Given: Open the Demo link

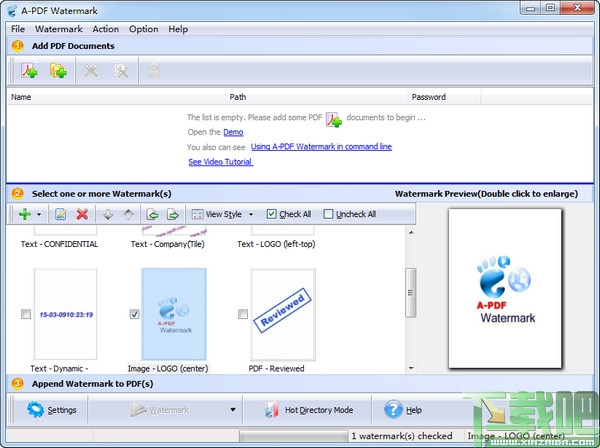Looking at the screenshot, I should coord(233,132).
